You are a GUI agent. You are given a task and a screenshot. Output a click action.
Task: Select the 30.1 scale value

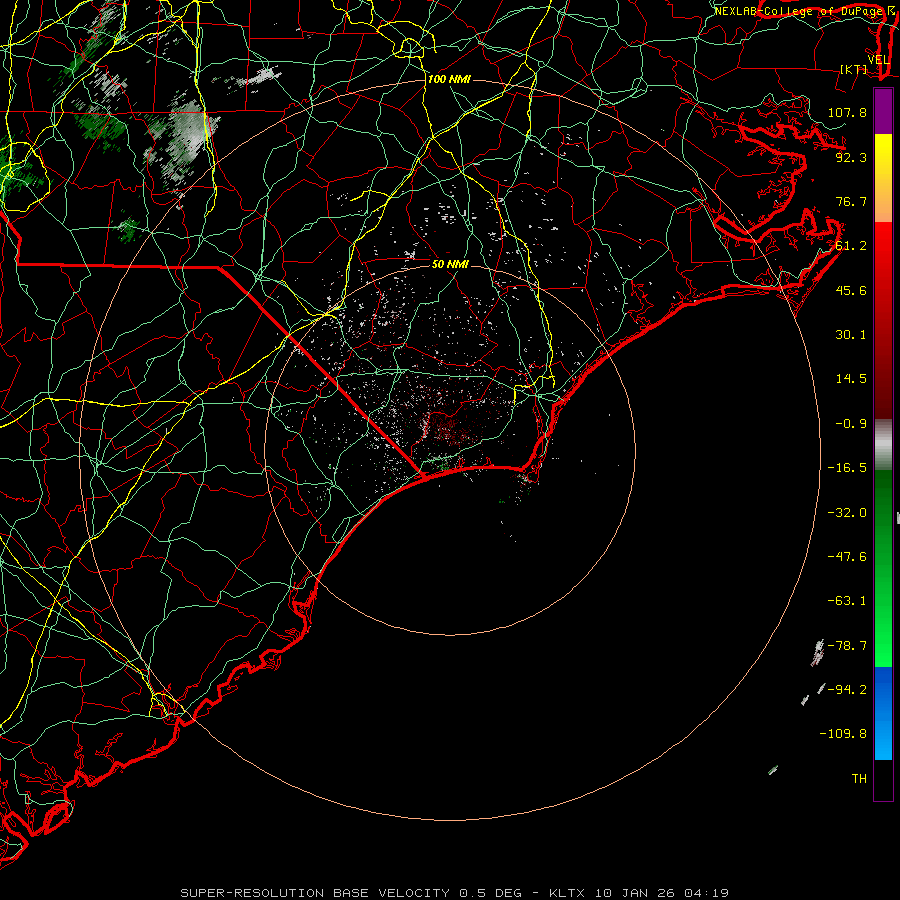(851, 335)
